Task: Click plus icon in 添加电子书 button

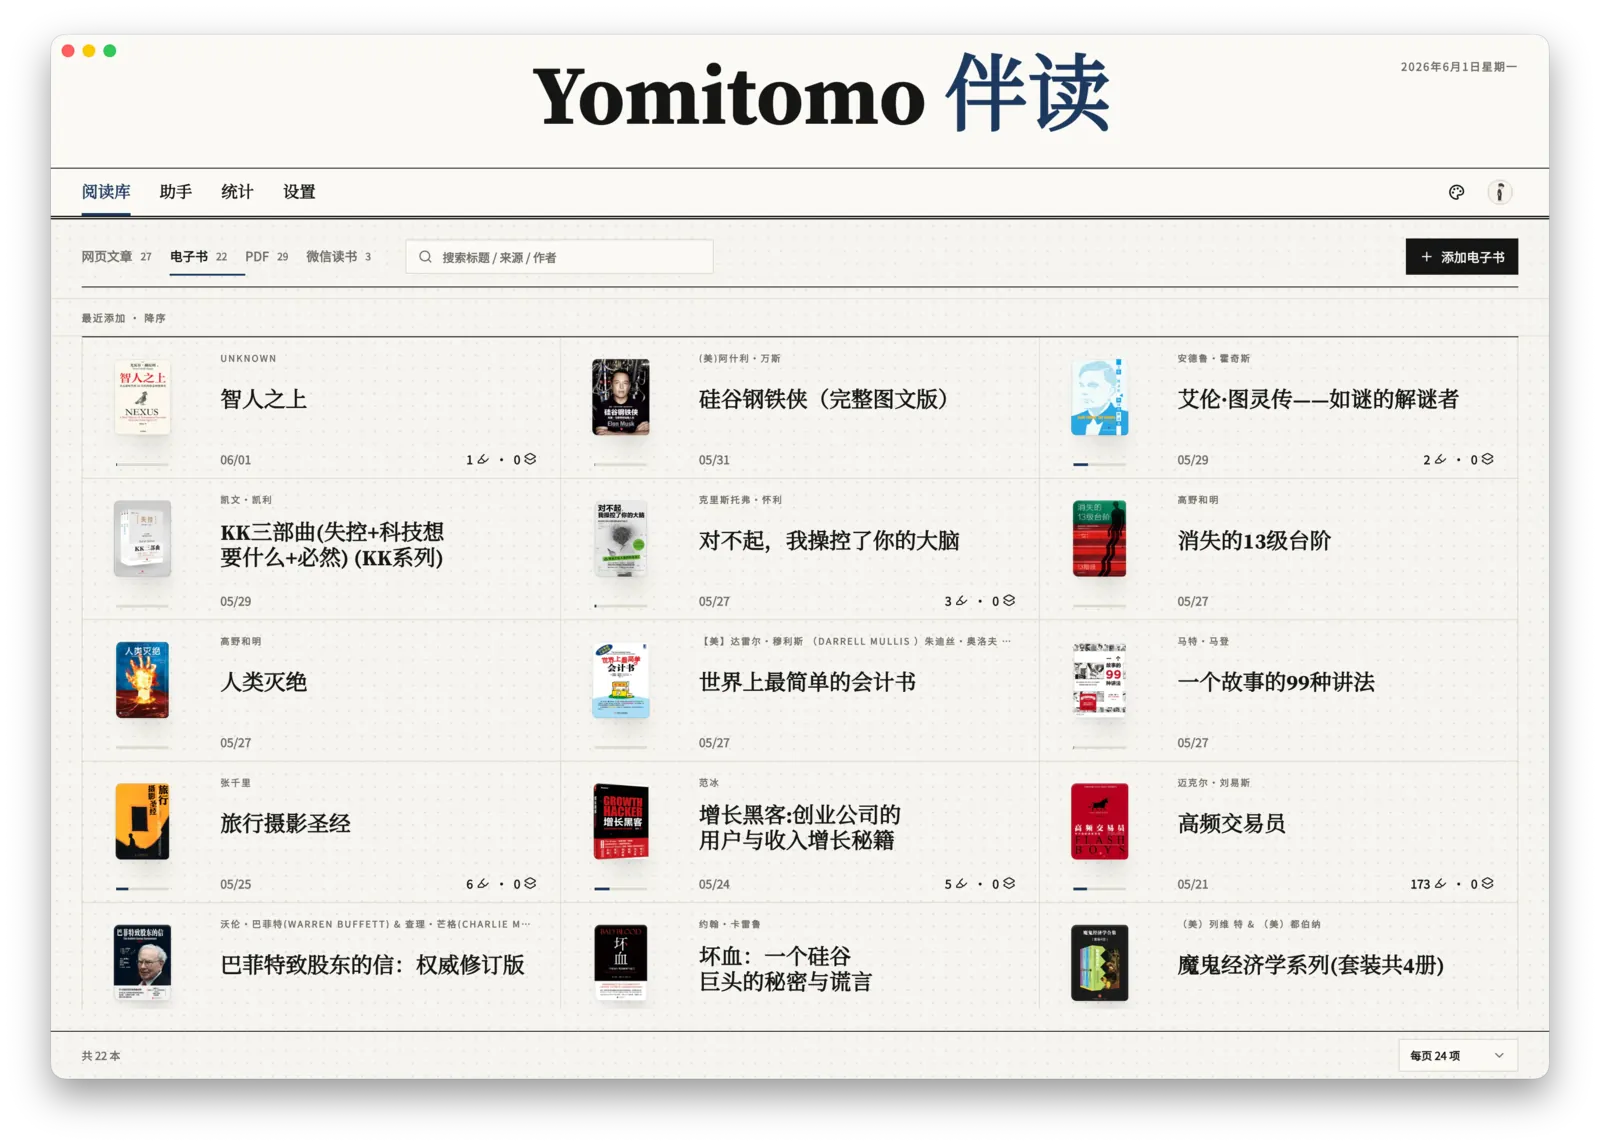Action: pos(1426,257)
